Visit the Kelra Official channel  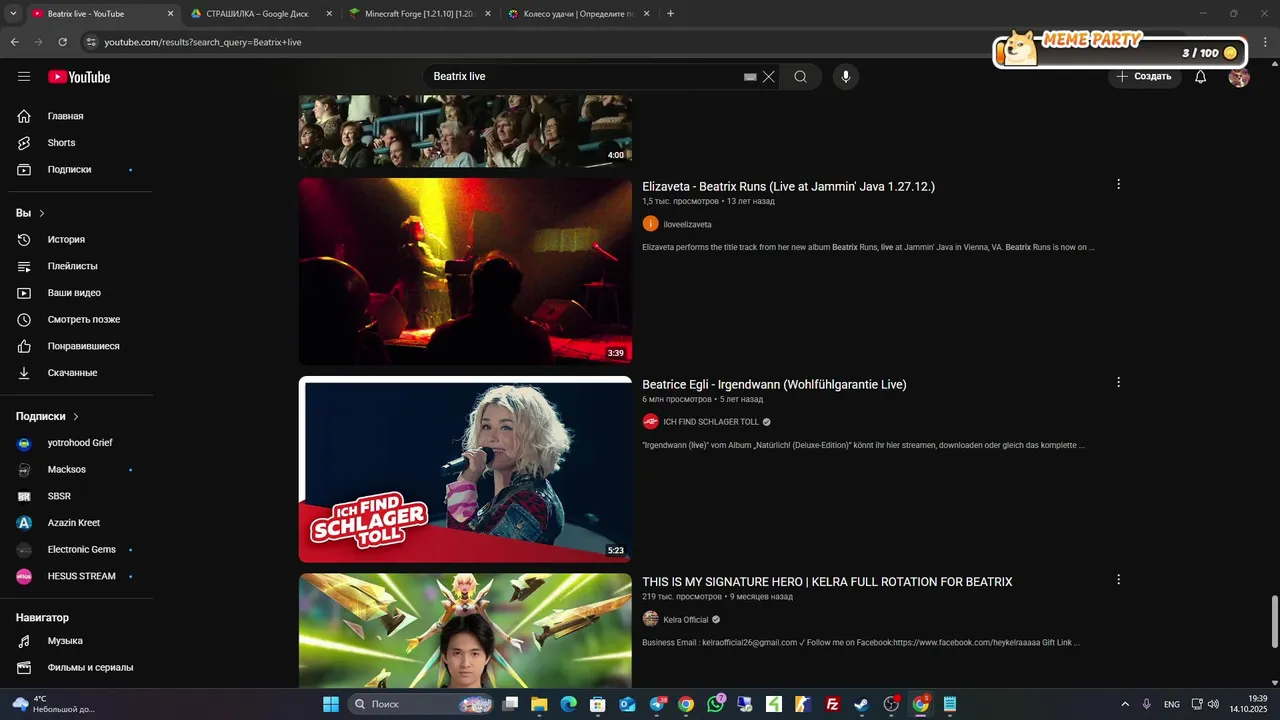coord(686,620)
